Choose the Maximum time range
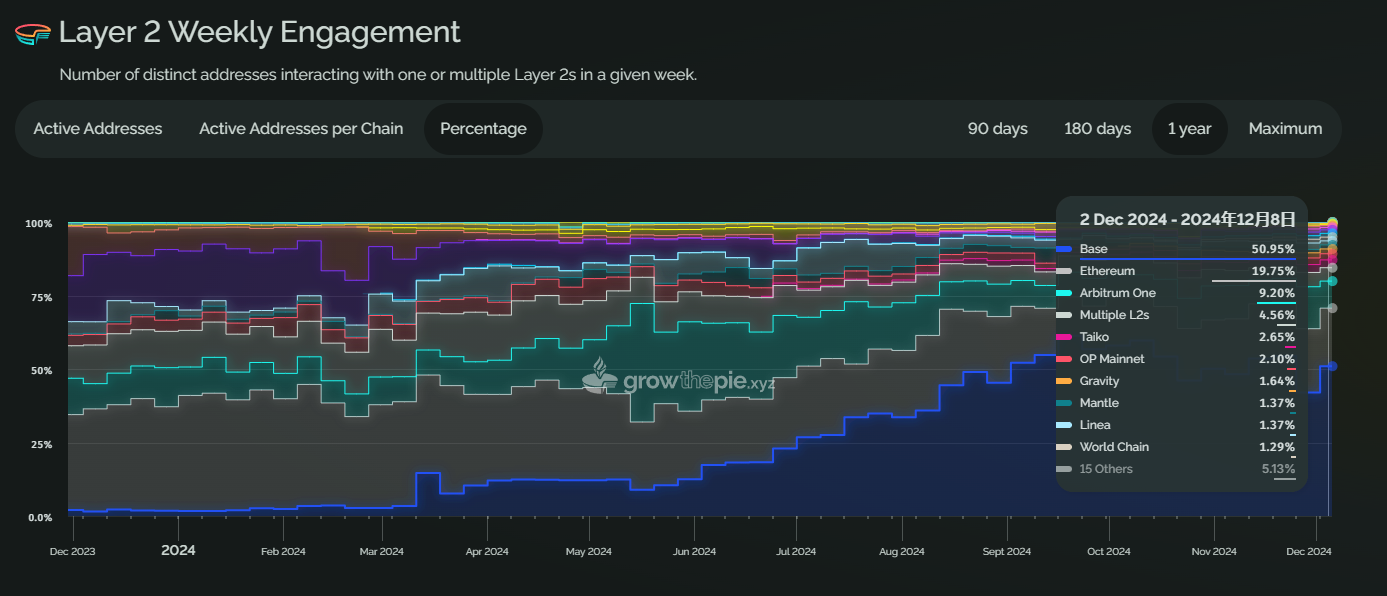The height and width of the screenshot is (596, 1387). tap(1285, 129)
